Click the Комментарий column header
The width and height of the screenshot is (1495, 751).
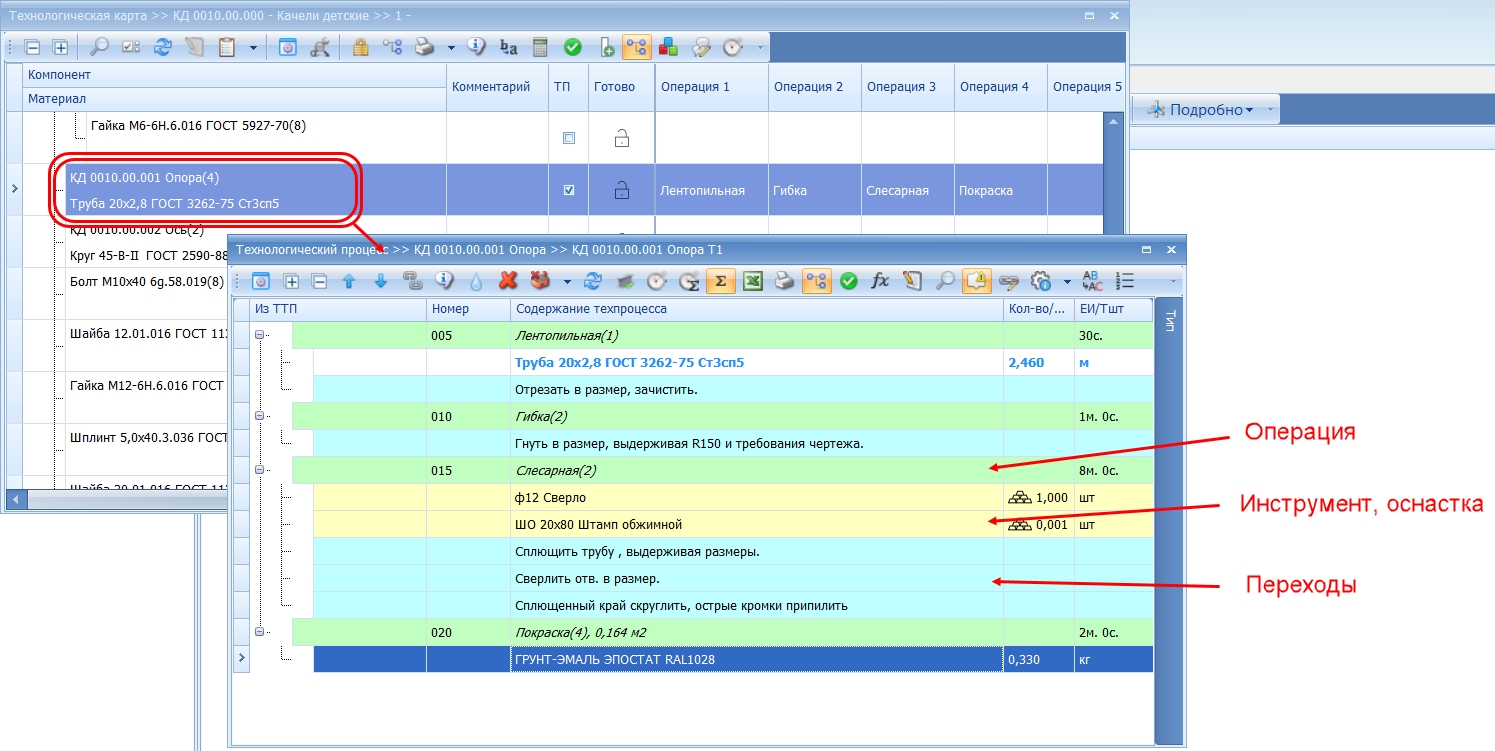(x=496, y=87)
